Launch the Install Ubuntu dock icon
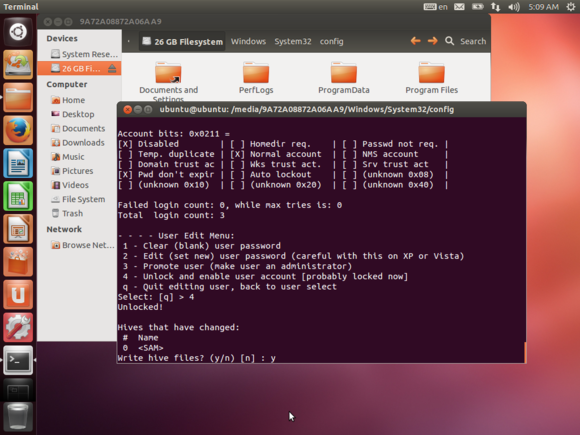 18,65
